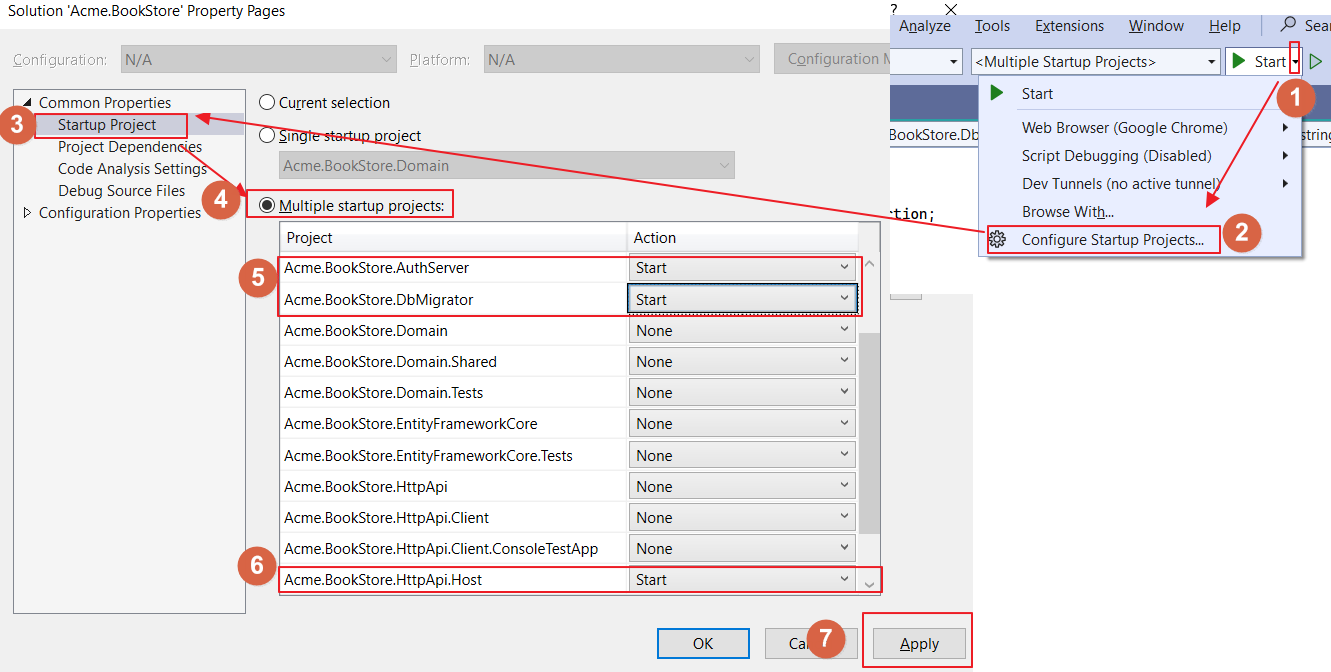Choose Browse With... menu entry
Viewport: 1331px width, 672px height.
(1140, 211)
